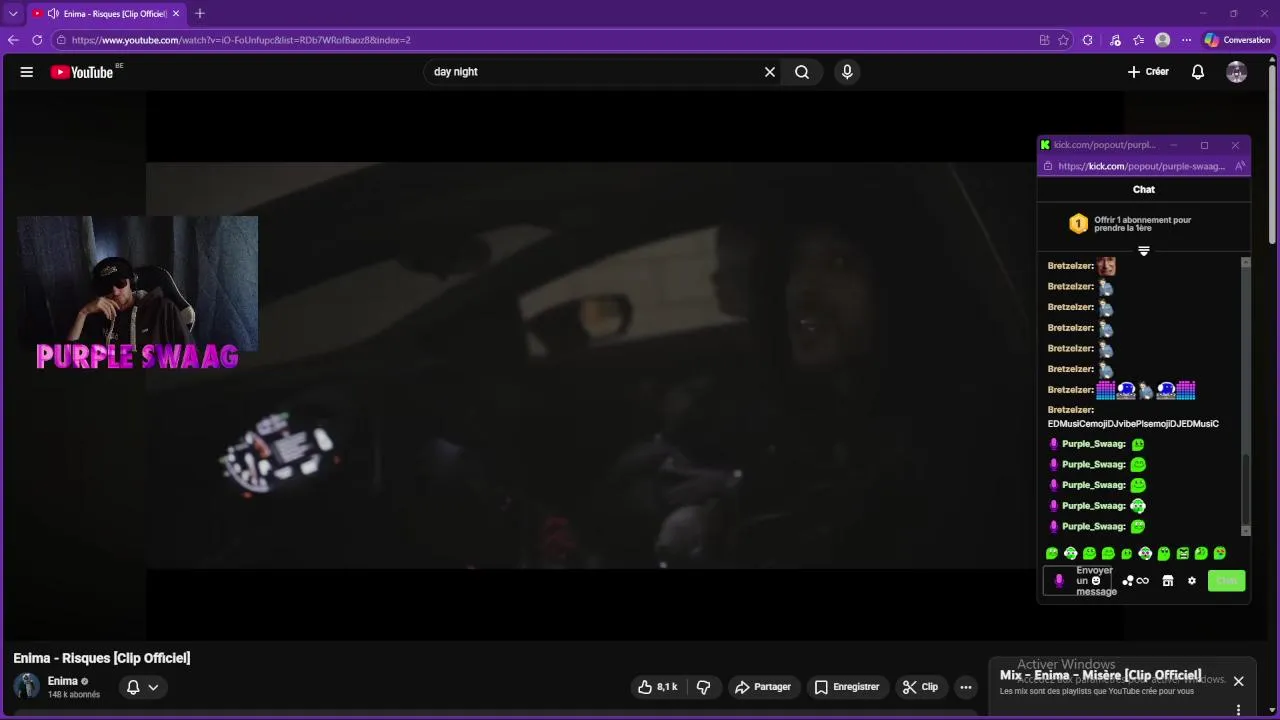The width and height of the screenshot is (1280, 720).
Task: Open browser settings and more menu
Action: [x=1187, y=40]
